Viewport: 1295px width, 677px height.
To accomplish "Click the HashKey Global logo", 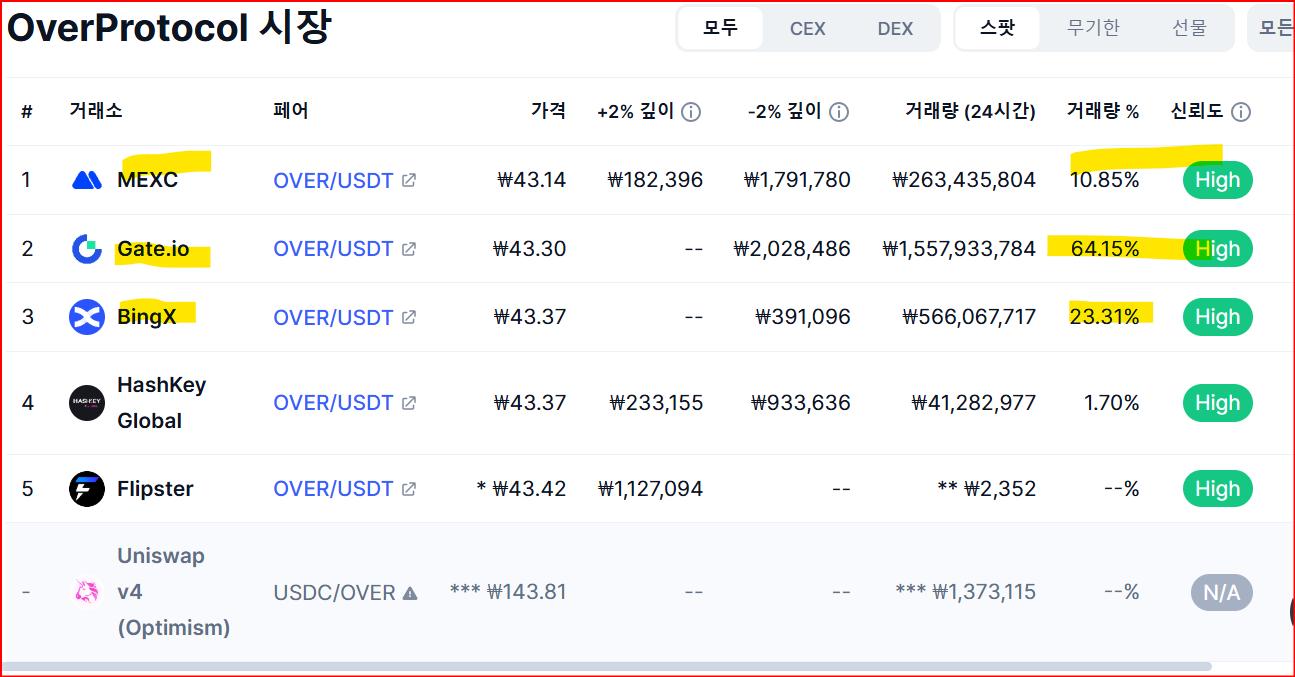I will [x=87, y=403].
